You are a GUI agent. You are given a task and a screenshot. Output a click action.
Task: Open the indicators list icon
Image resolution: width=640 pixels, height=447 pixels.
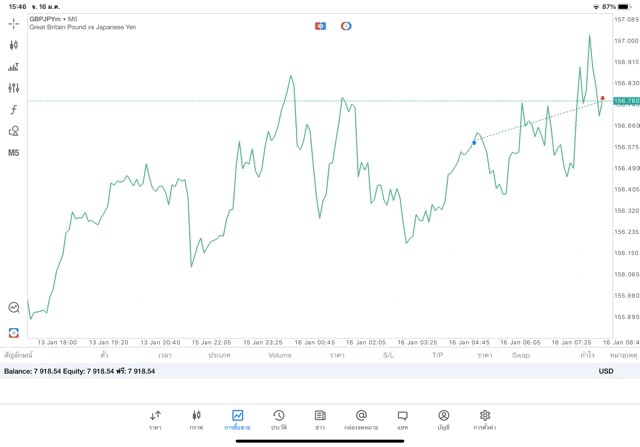[x=14, y=67]
